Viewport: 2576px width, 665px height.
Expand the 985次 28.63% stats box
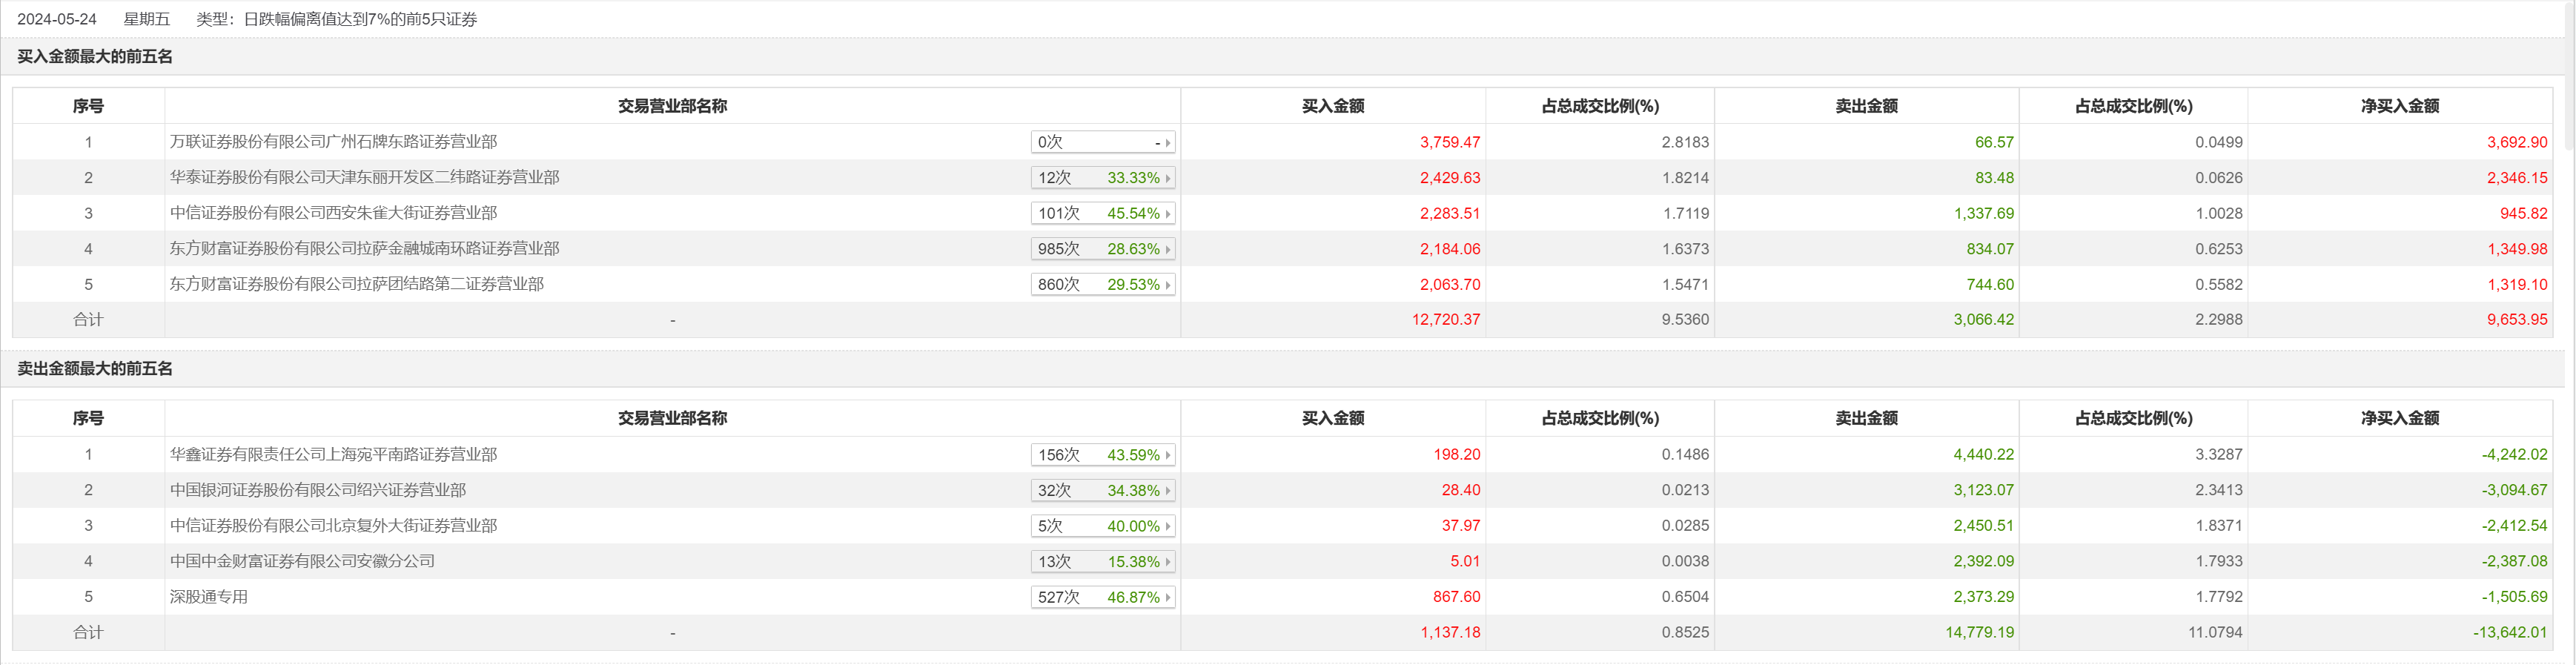pyautogui.click(x=1102, y=249)
